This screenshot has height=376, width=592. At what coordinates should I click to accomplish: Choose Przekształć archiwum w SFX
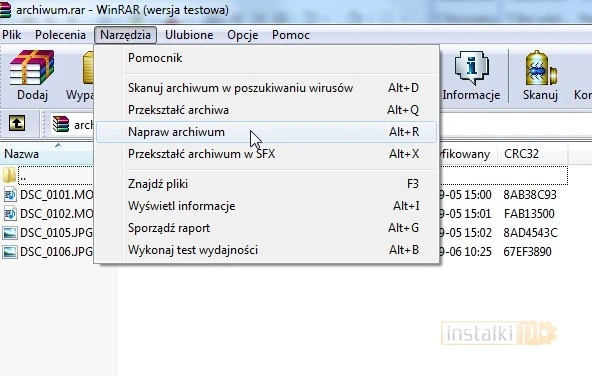(x=267, y=154)
